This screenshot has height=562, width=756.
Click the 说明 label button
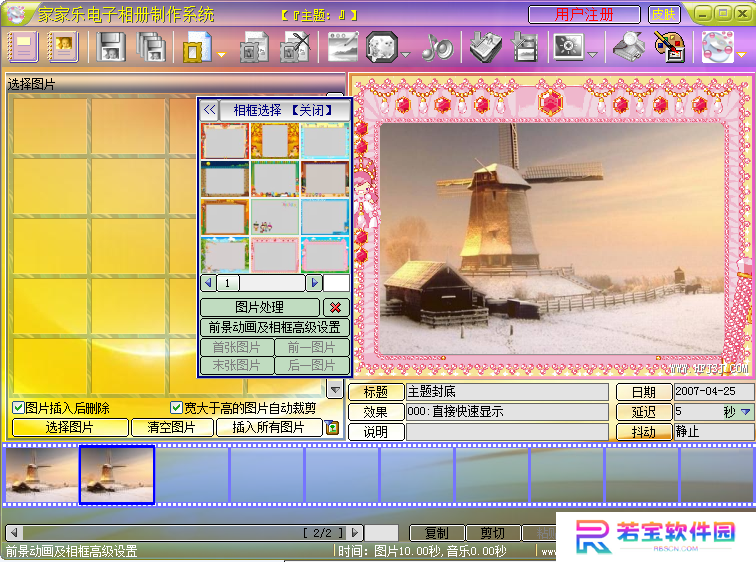(x=376, y=432)
